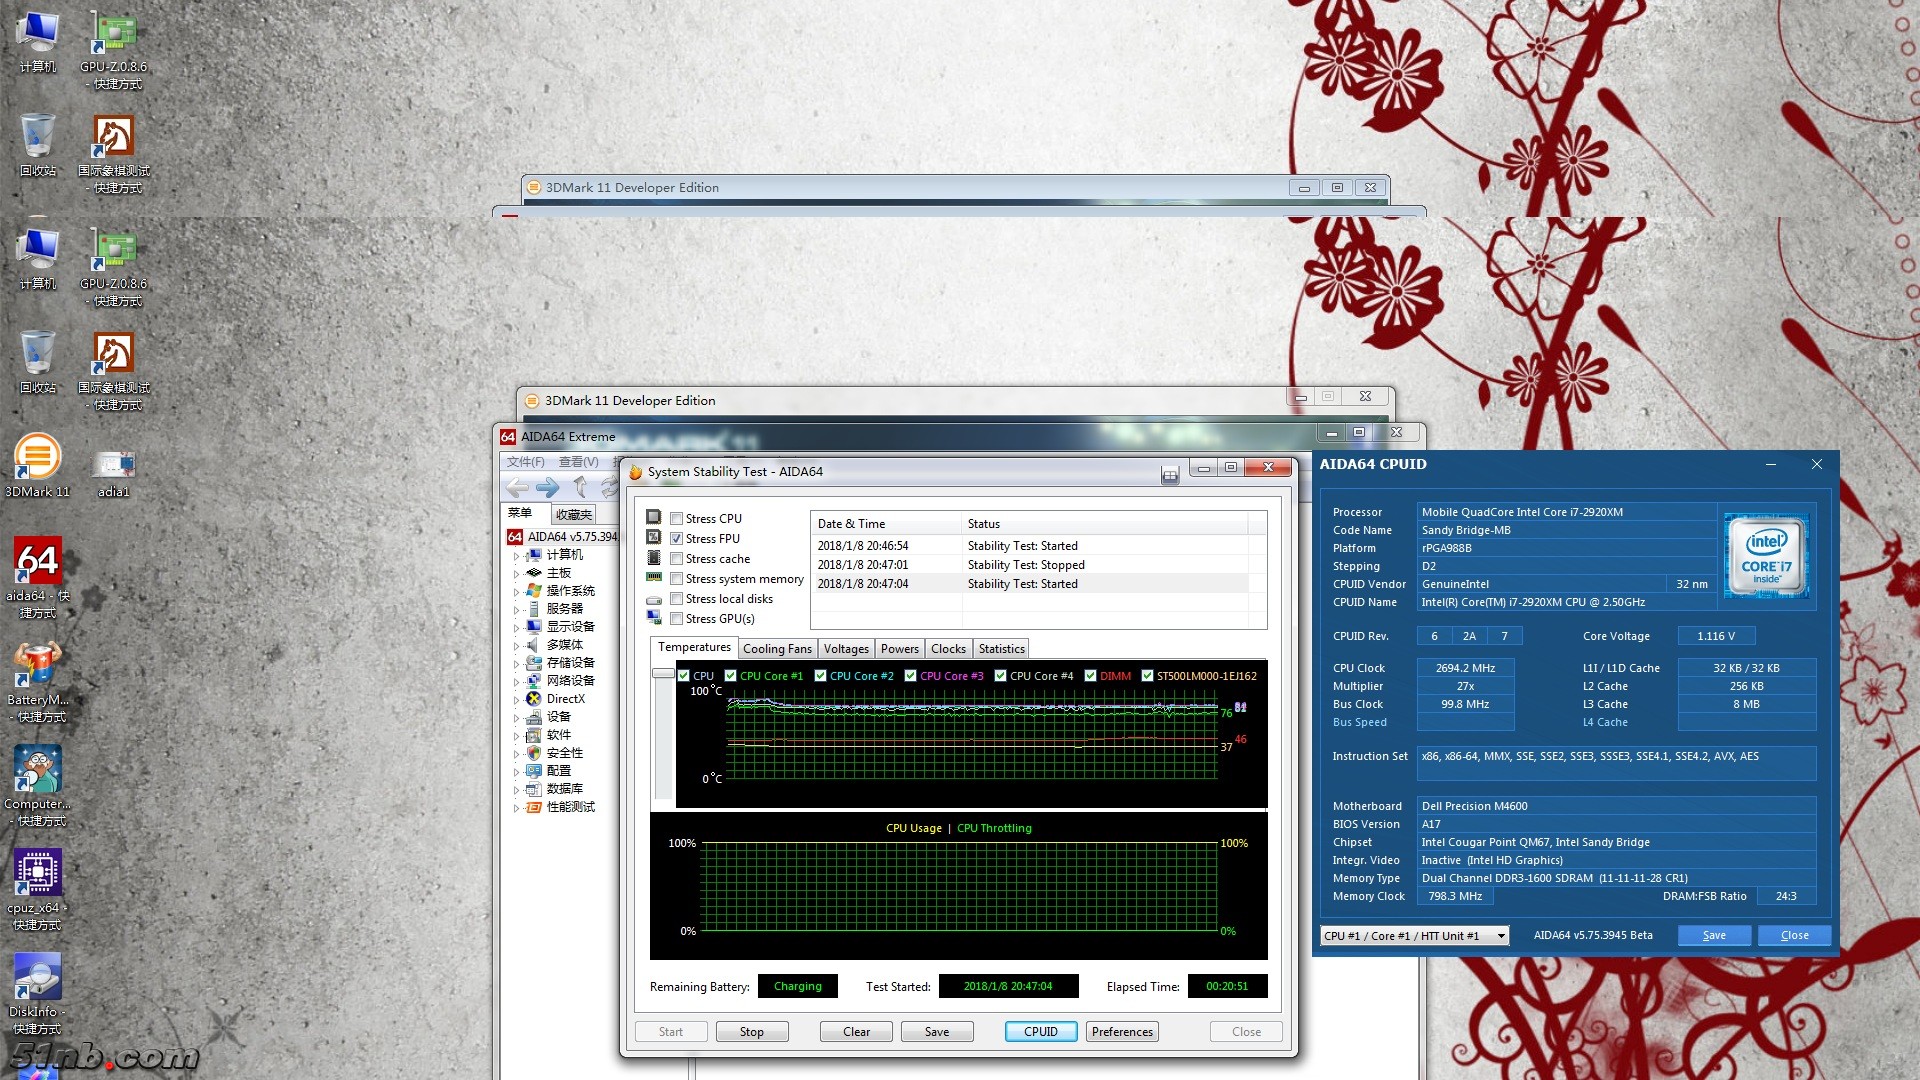Click the Clear button in Stability Test

coord(856,1032)
